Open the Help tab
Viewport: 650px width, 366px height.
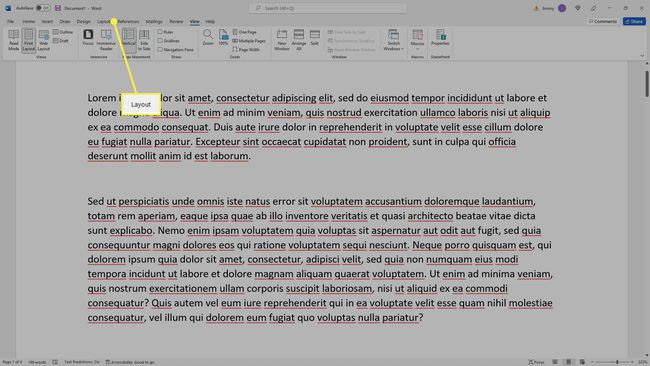coord(210,21)
